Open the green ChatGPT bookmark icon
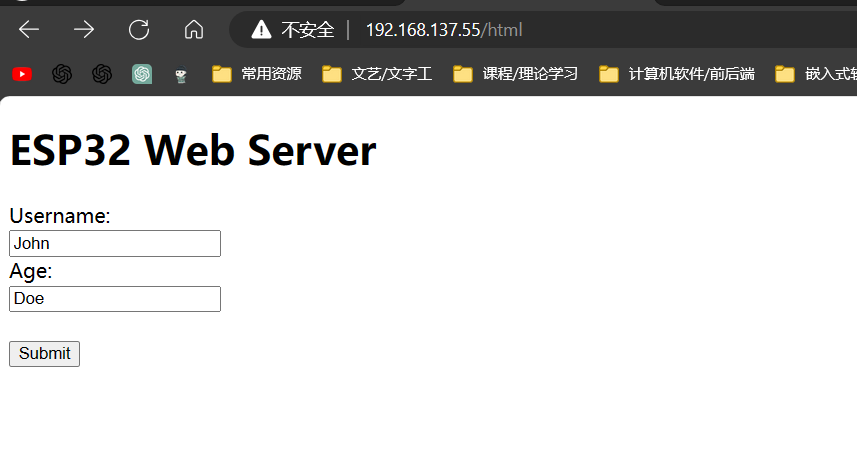857x467 pixels. click(x=142, y=74)
